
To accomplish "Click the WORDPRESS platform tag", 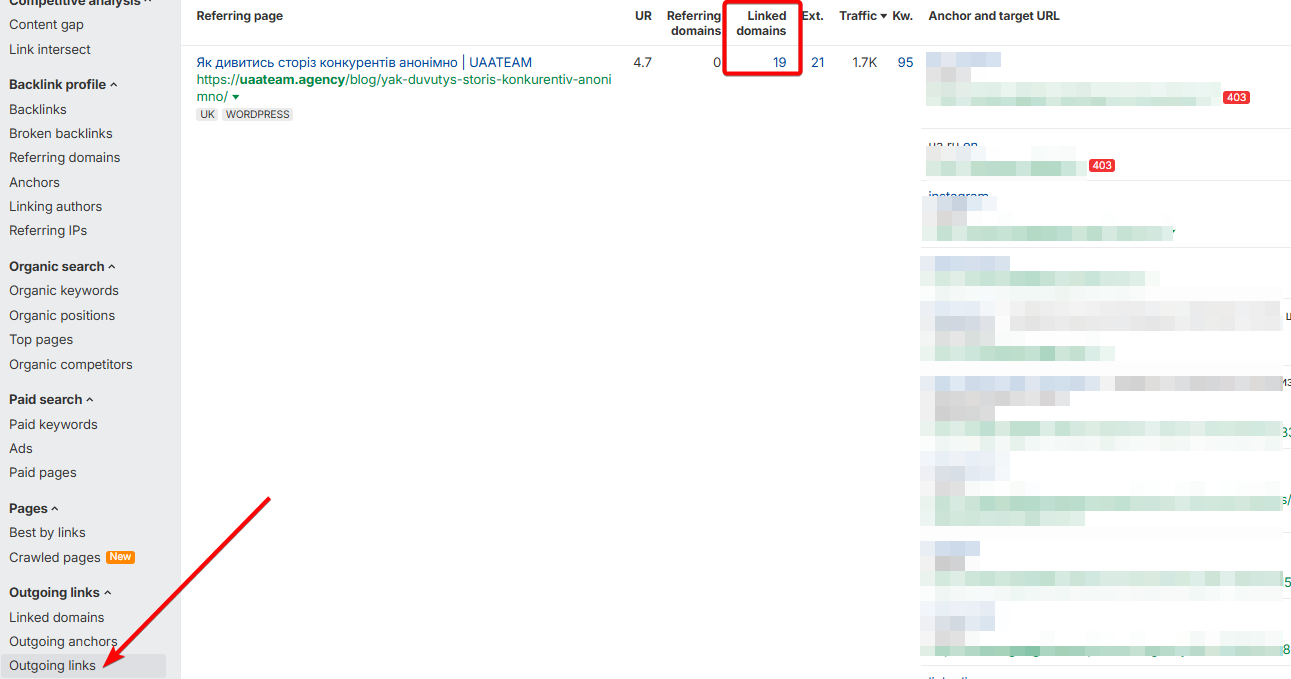I will pyautogui.click(x=257, y=115).
